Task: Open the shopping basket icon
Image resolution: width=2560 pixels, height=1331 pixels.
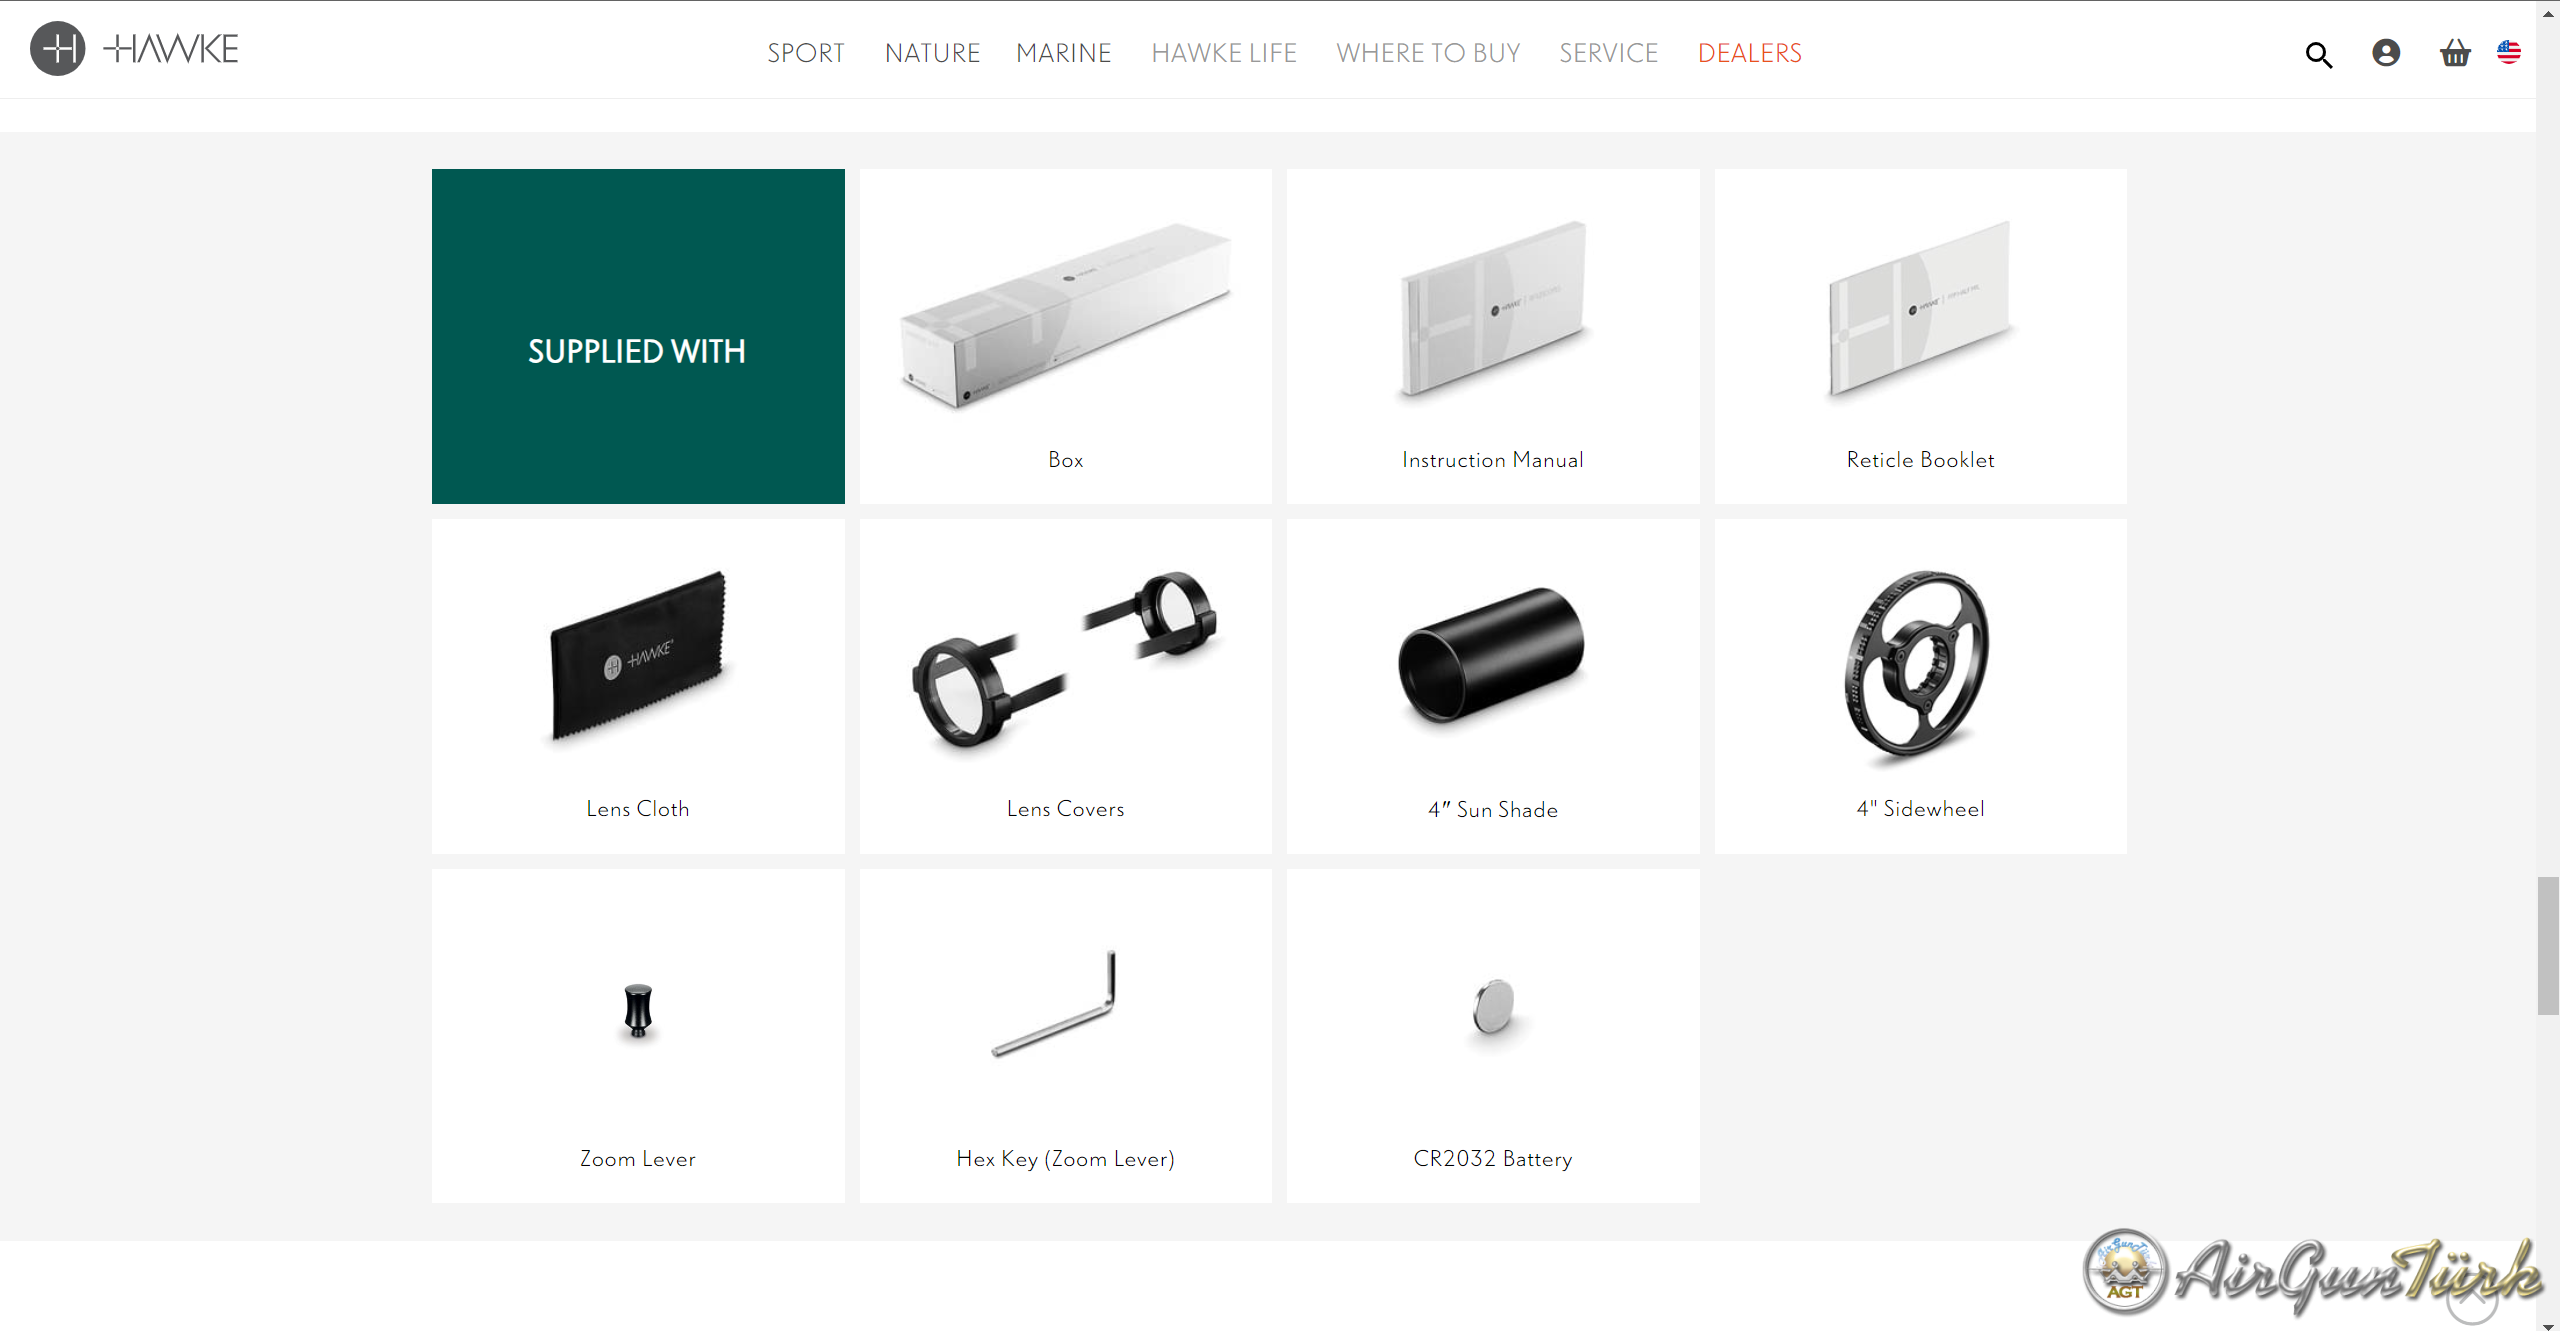Action: coord(2454,53)
